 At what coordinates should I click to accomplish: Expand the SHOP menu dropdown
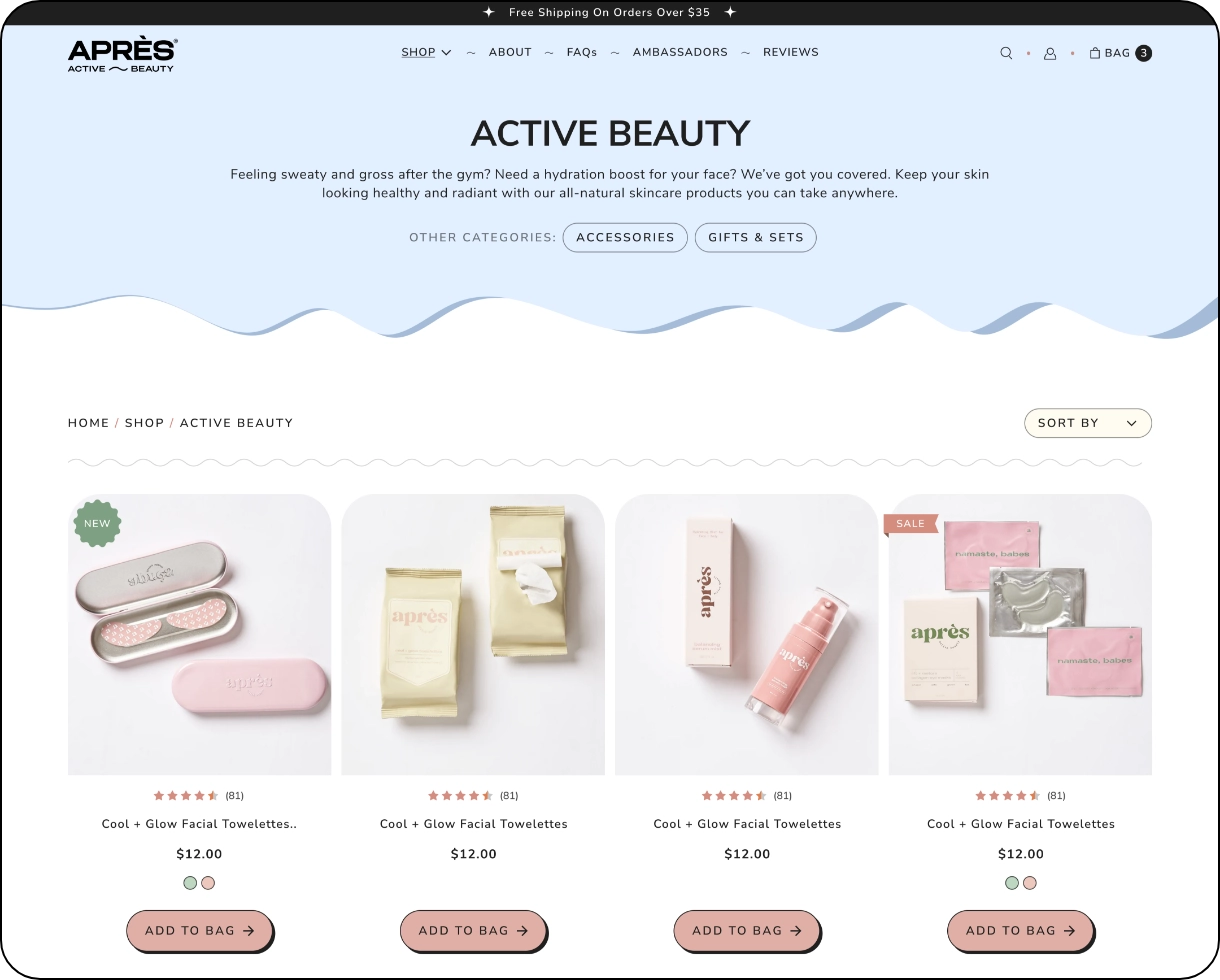click(x=426, y=52)
